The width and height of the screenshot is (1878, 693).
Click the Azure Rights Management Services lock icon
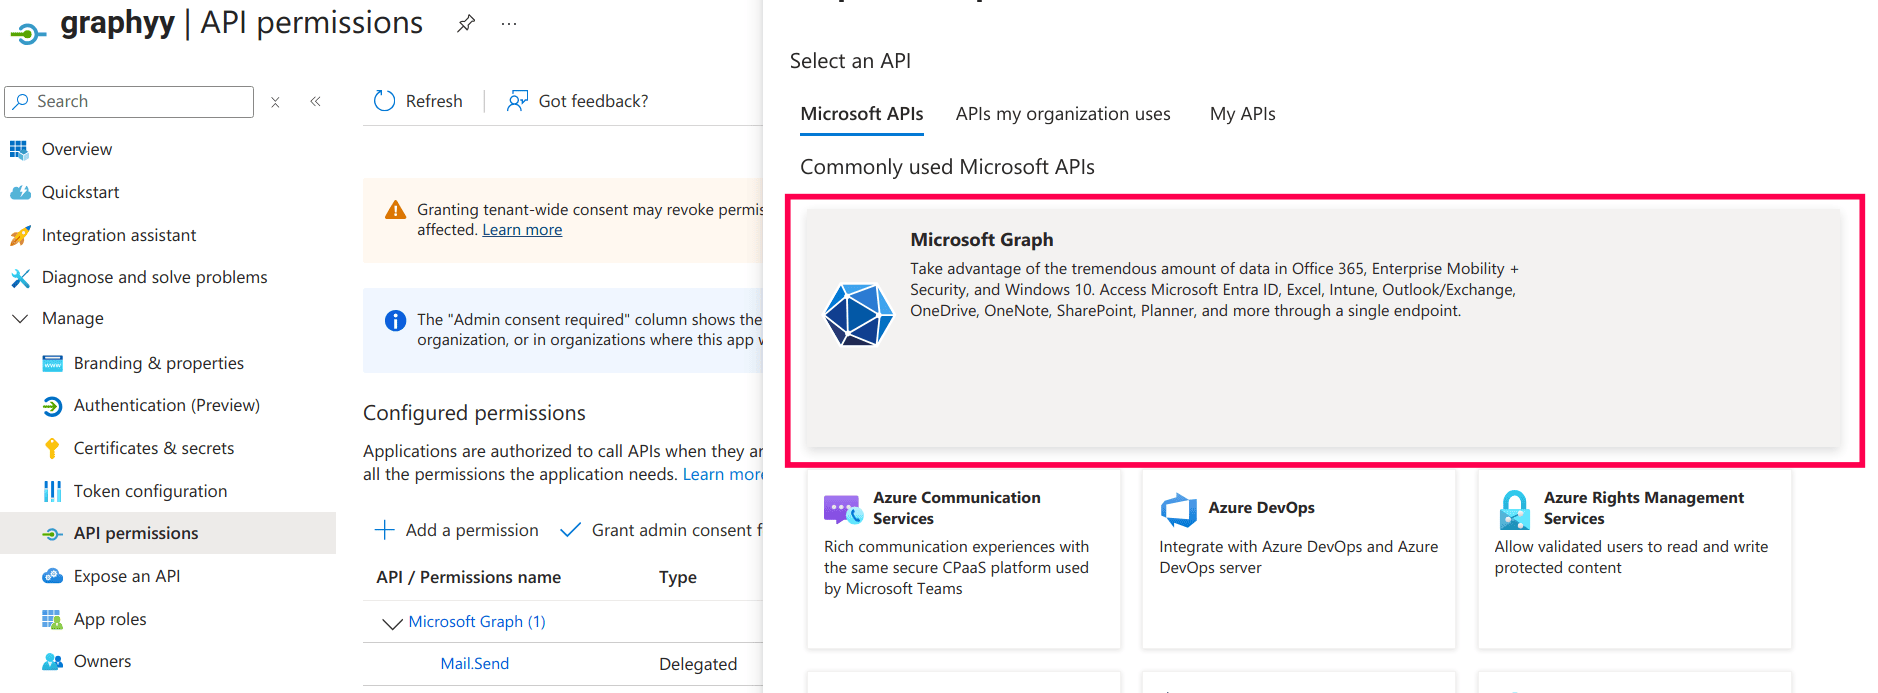click(1515, 509)
